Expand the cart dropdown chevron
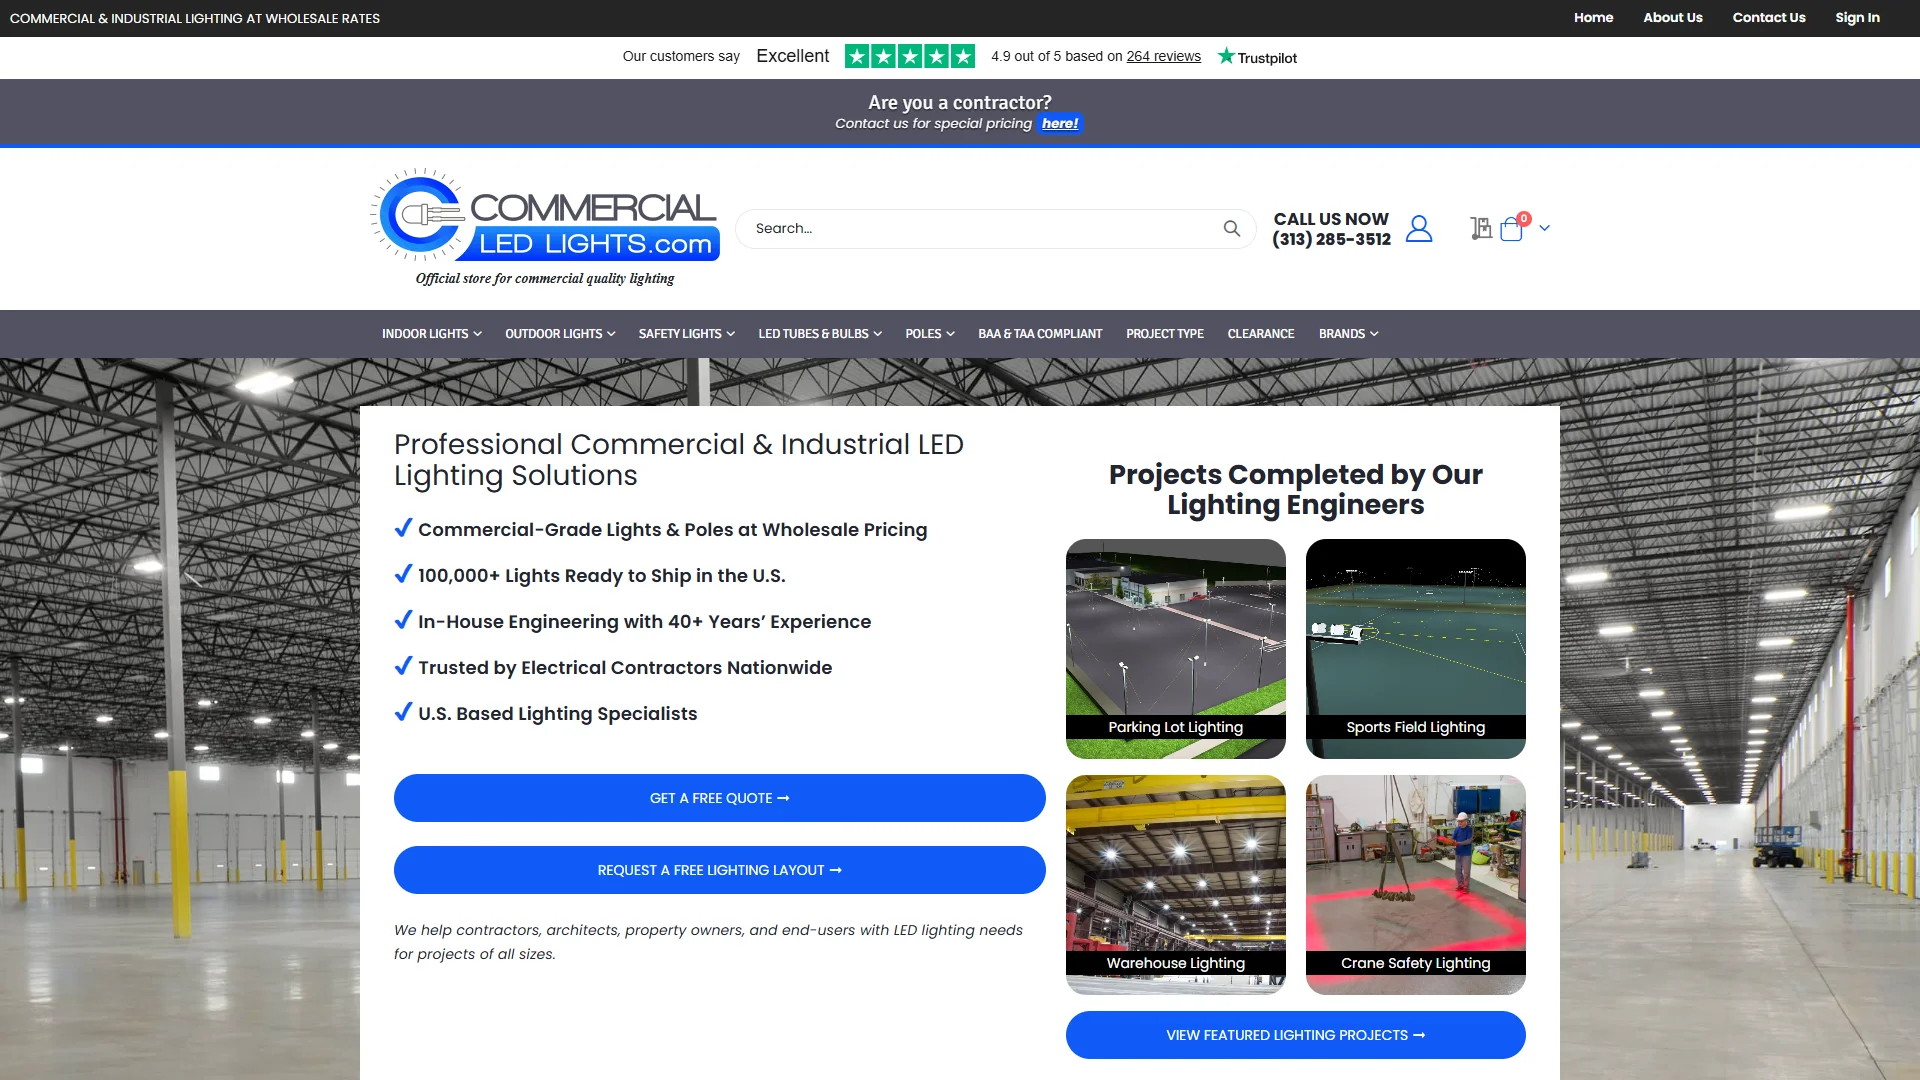1920x1080 pixels. 1544,229
